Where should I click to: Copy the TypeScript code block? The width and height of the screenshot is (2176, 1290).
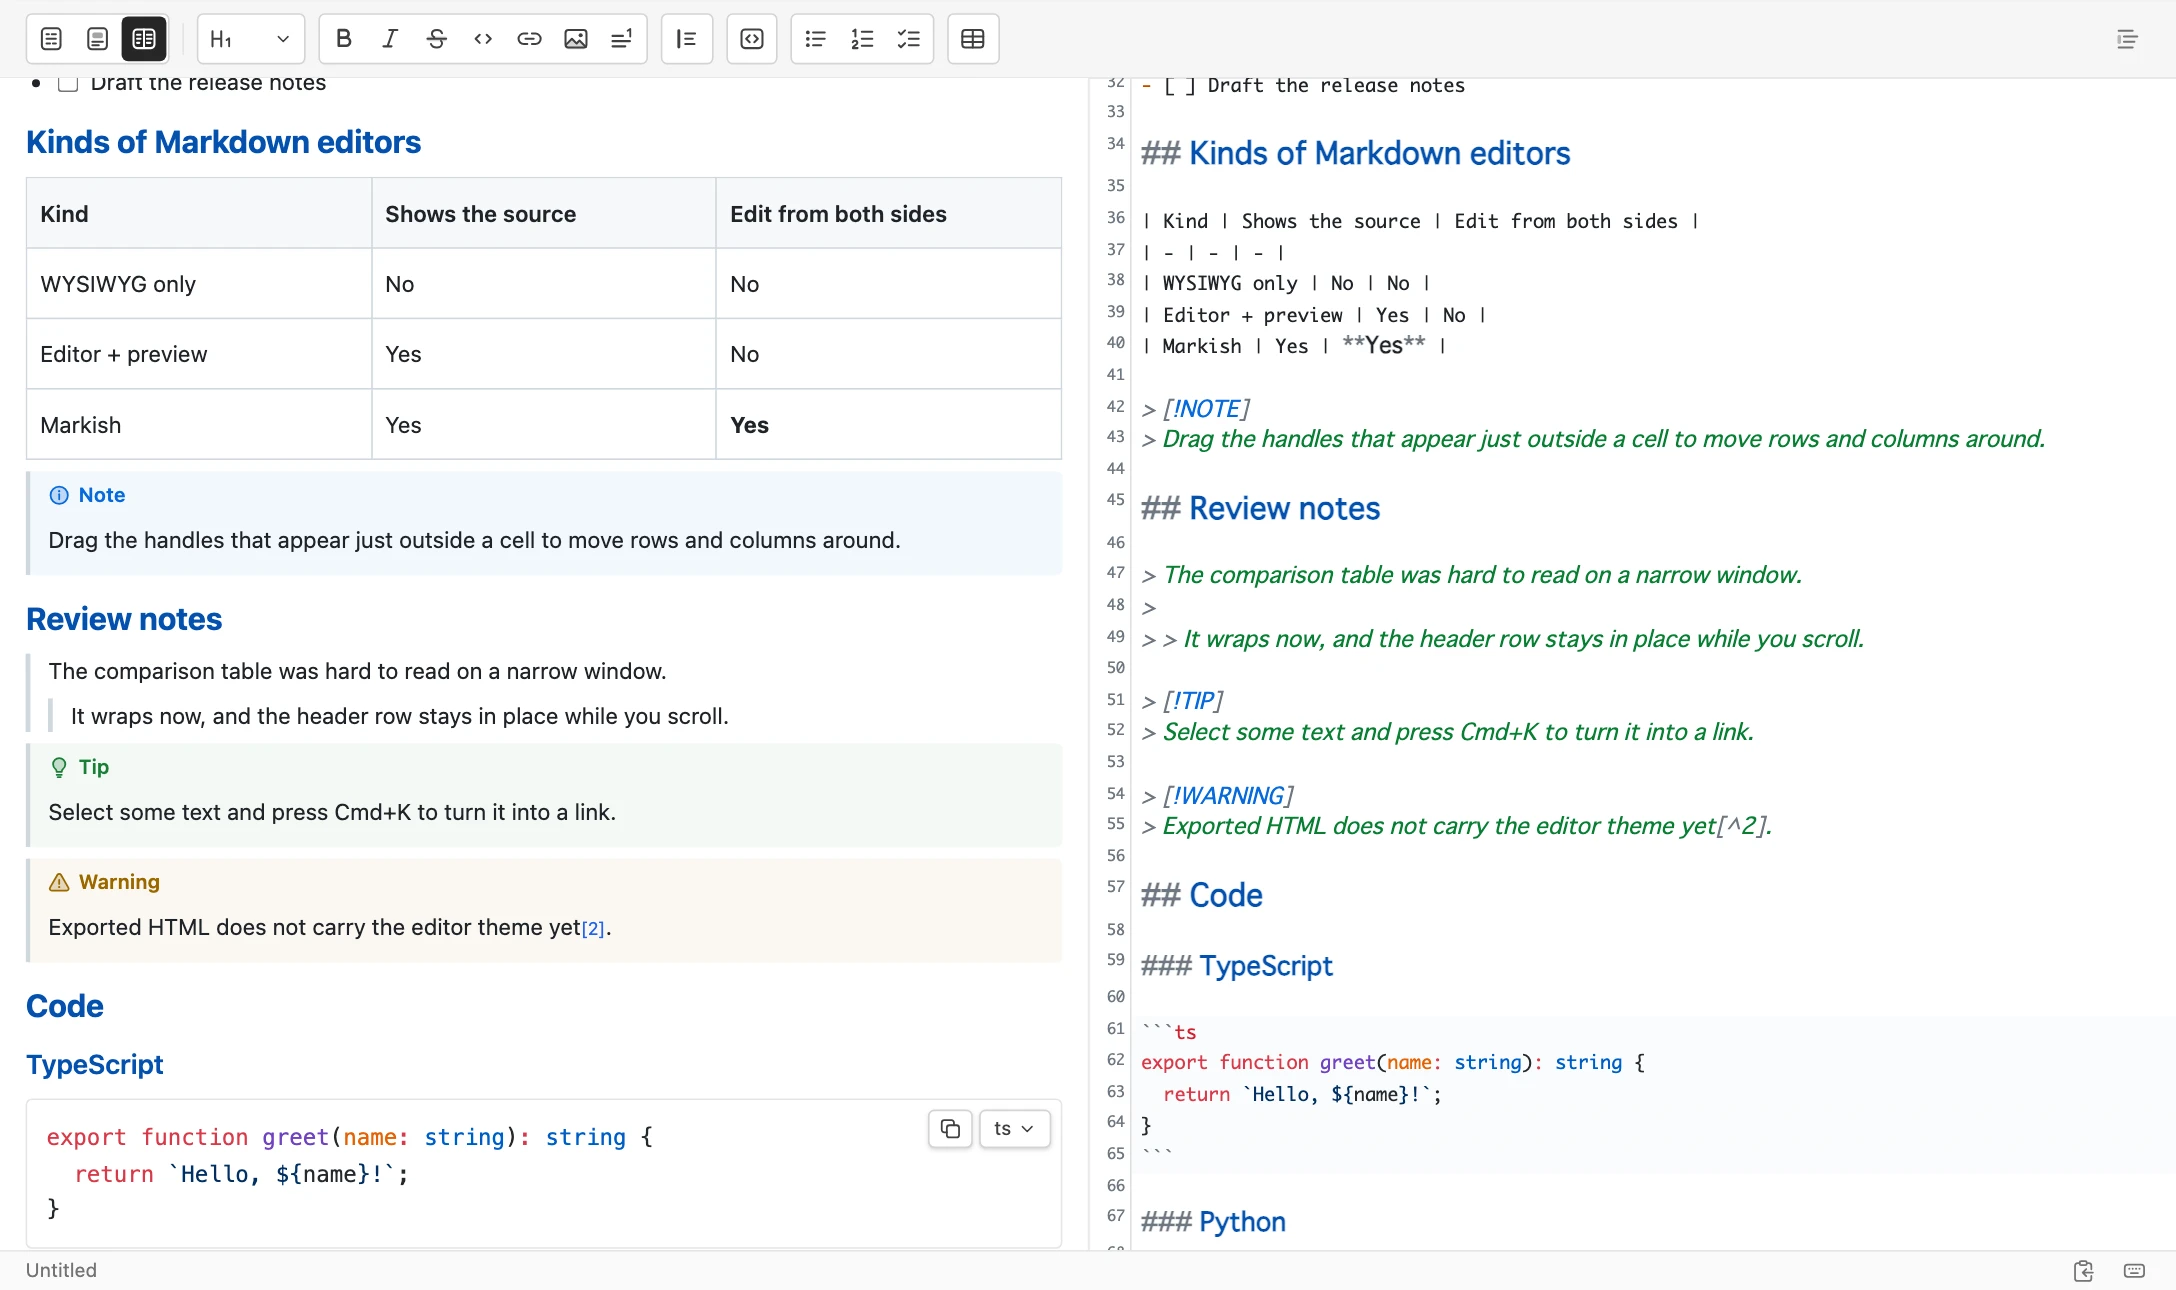click(950, 1129)
